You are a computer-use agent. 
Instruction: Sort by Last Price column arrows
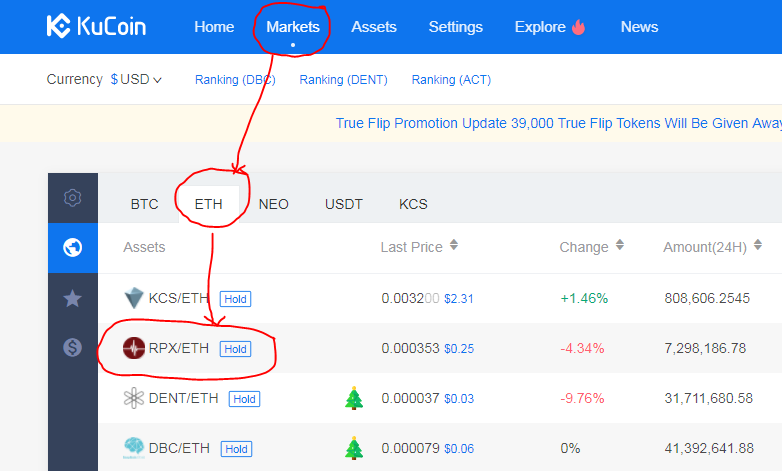[x=454, y=245]
